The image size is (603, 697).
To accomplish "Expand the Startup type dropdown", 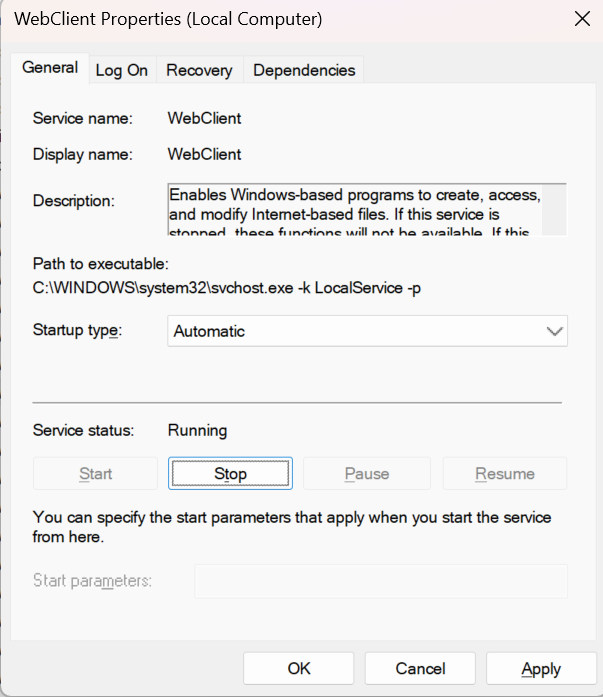I will coord(367,331).
